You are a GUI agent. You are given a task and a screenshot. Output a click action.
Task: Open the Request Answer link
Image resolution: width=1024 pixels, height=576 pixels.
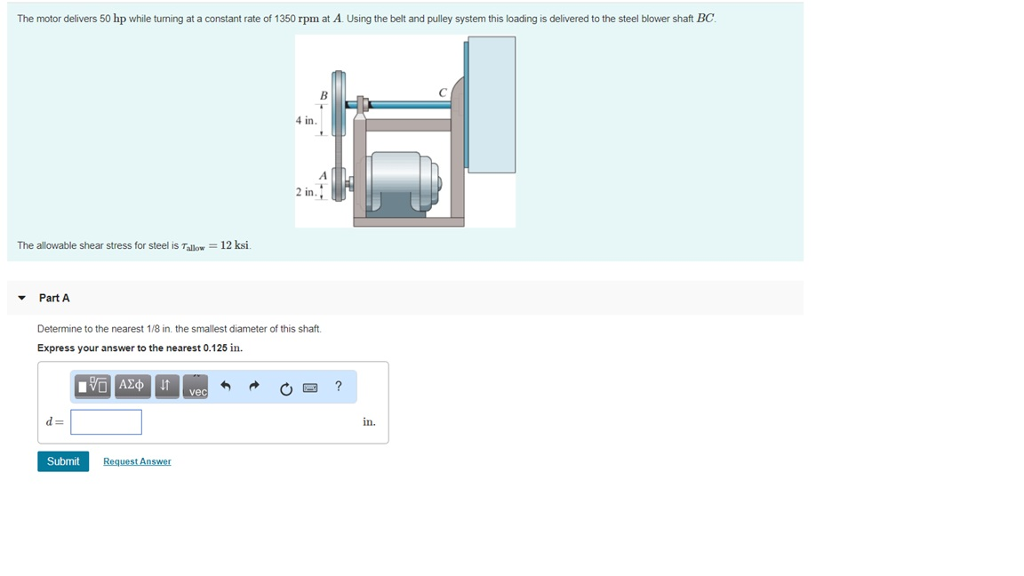pyautogui.click(x=136, y=461)
